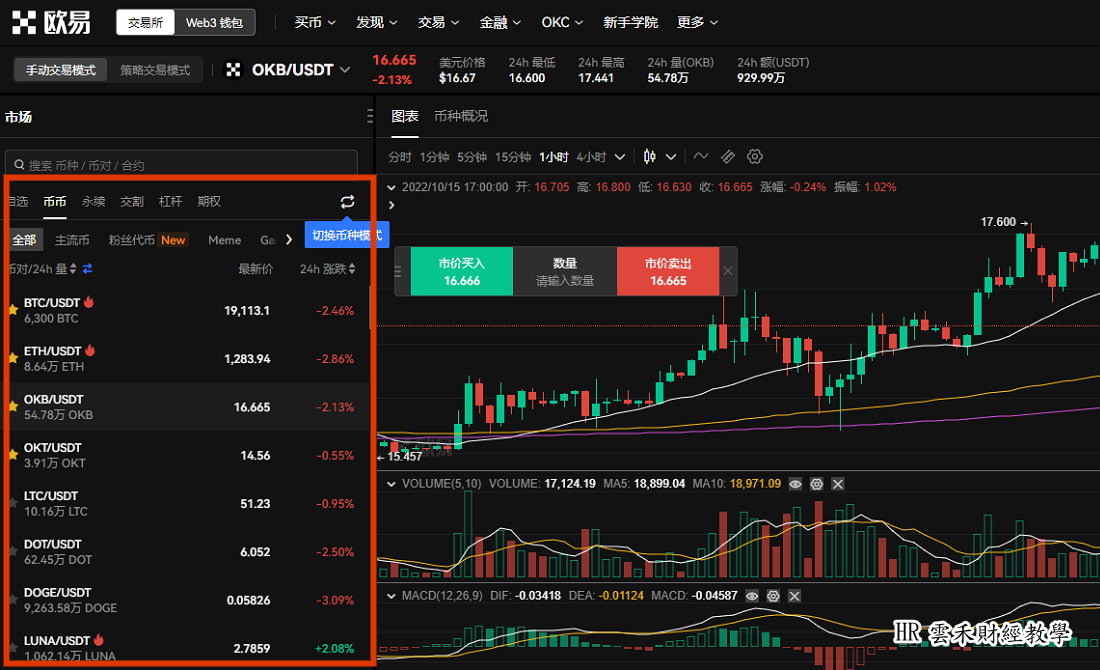Filter by 粉丝代币 category
Screen dimensions: 1100x670
pyautogui.click(x=132, y=240)
